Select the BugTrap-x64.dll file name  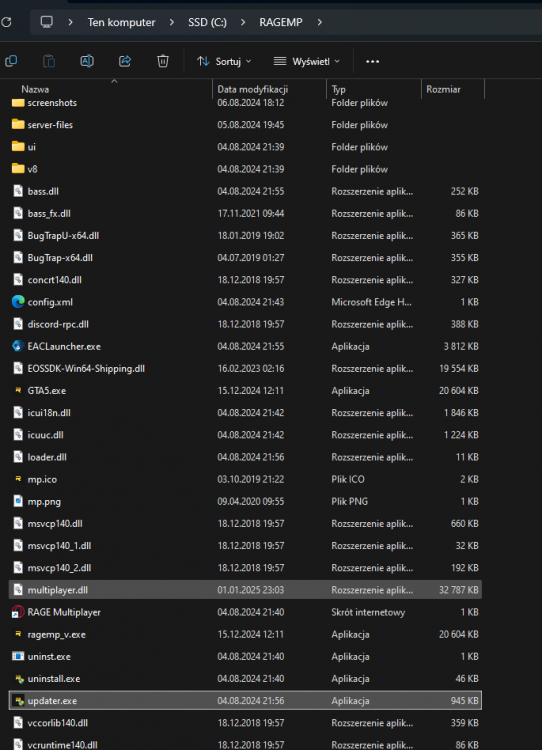[60, 257]
